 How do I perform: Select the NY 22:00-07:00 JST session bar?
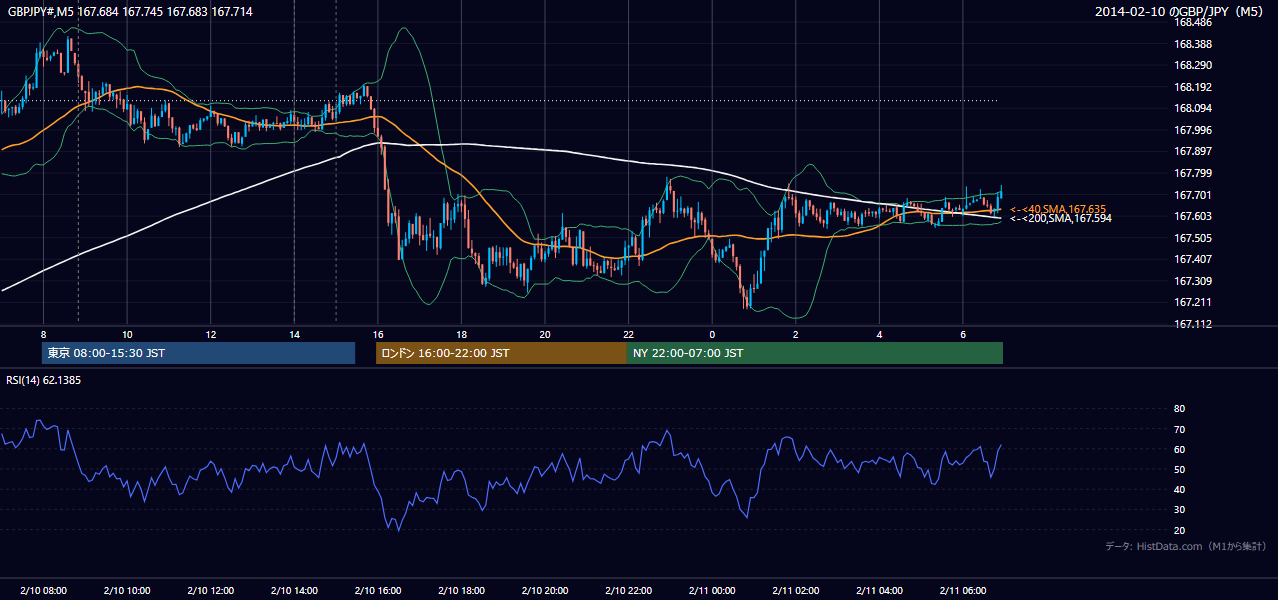[815, 353]
